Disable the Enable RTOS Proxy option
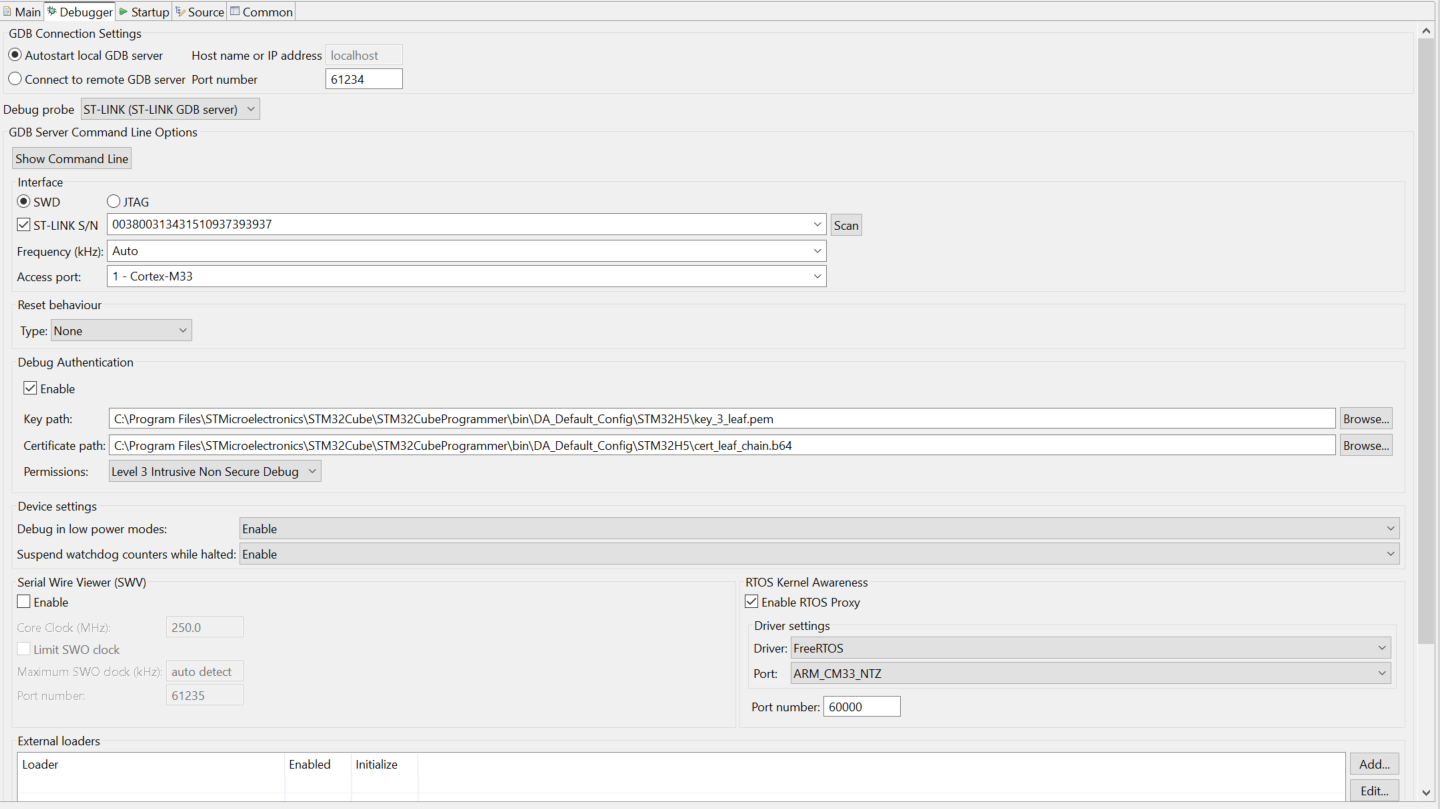Screen dimensions: 1440x809 pos(752,601)
